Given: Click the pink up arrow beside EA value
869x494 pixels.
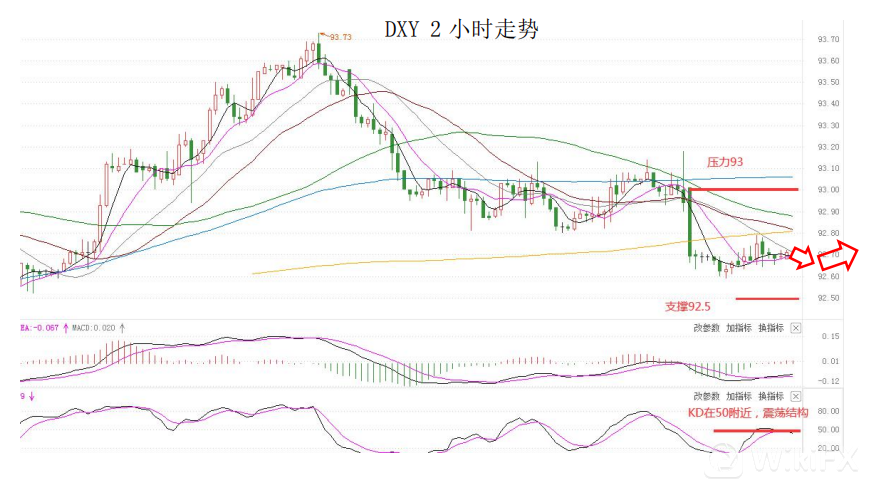Looking at the screenshot, I should point(65,327).
